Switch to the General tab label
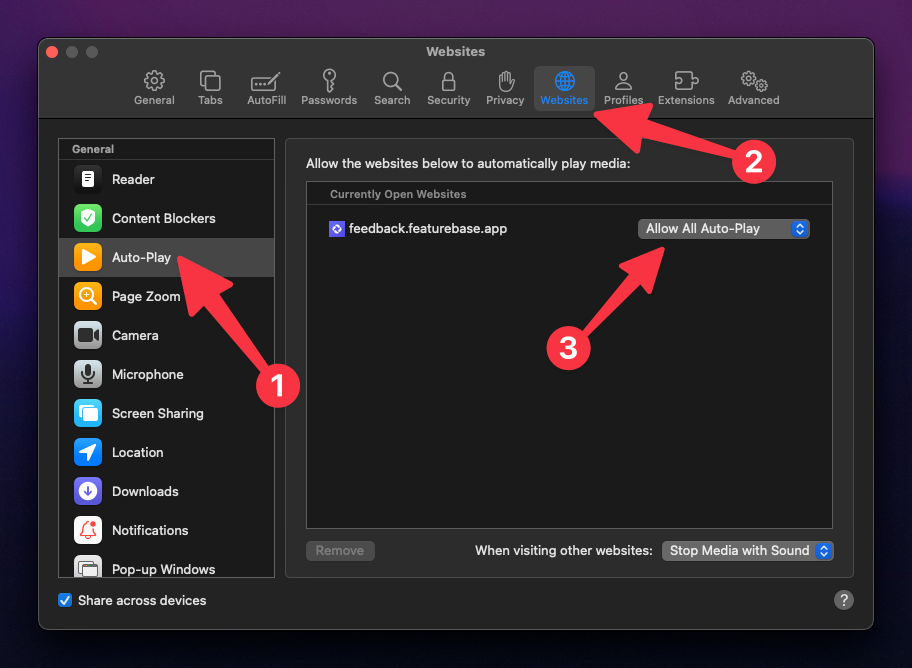The width and height of the screenshot is (912, 668). tap(154, 100)
